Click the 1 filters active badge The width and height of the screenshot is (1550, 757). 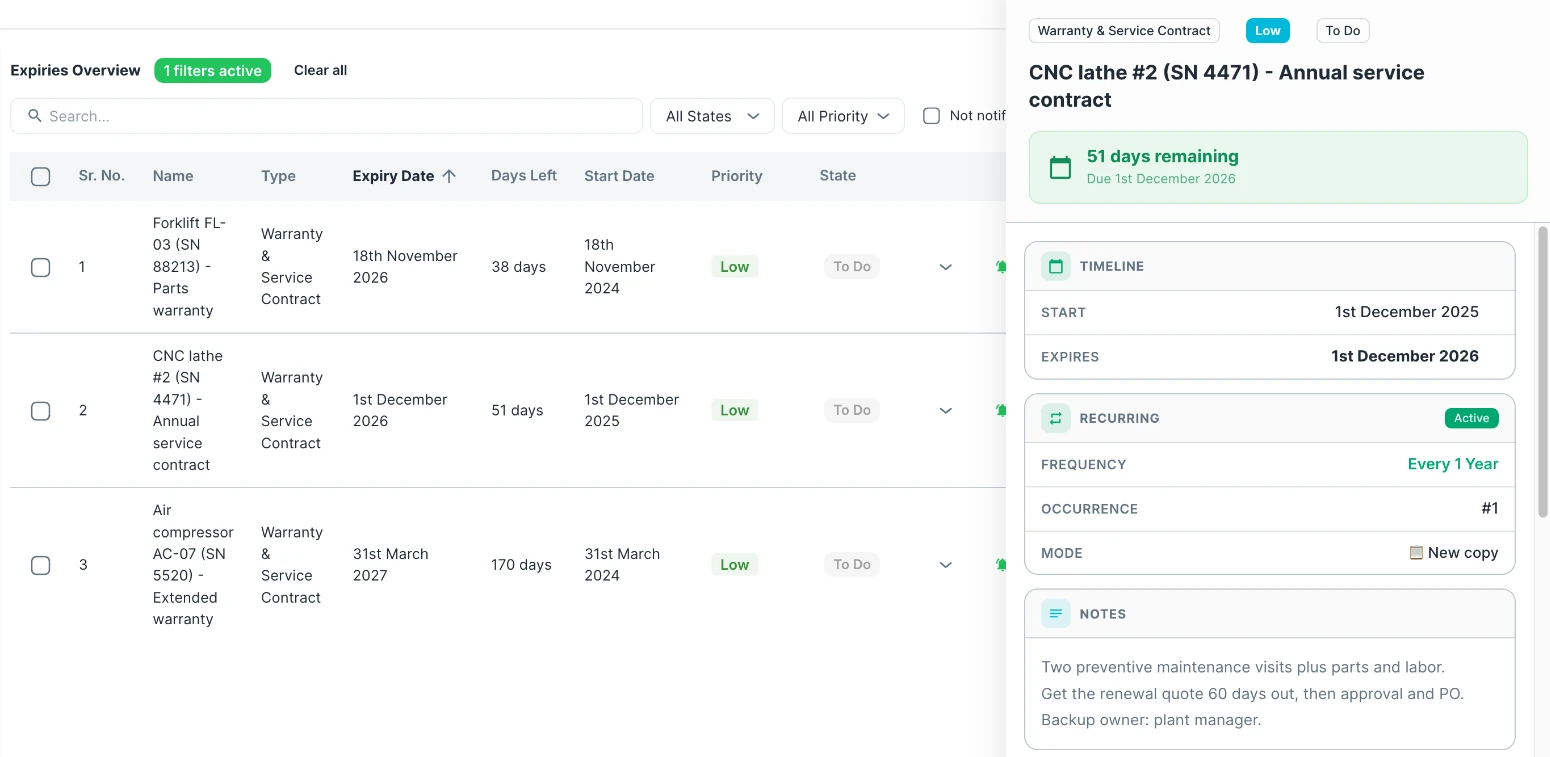pyautogui.click(x=213, y=70)
